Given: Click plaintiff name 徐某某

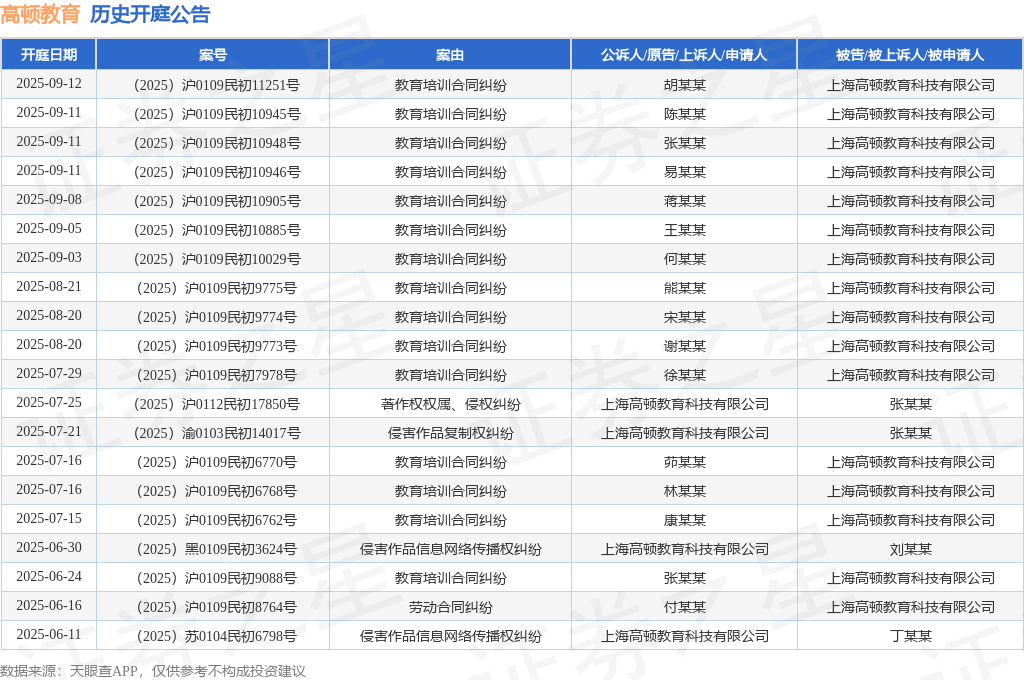Looking at the screenshot, I should (684, 375).
